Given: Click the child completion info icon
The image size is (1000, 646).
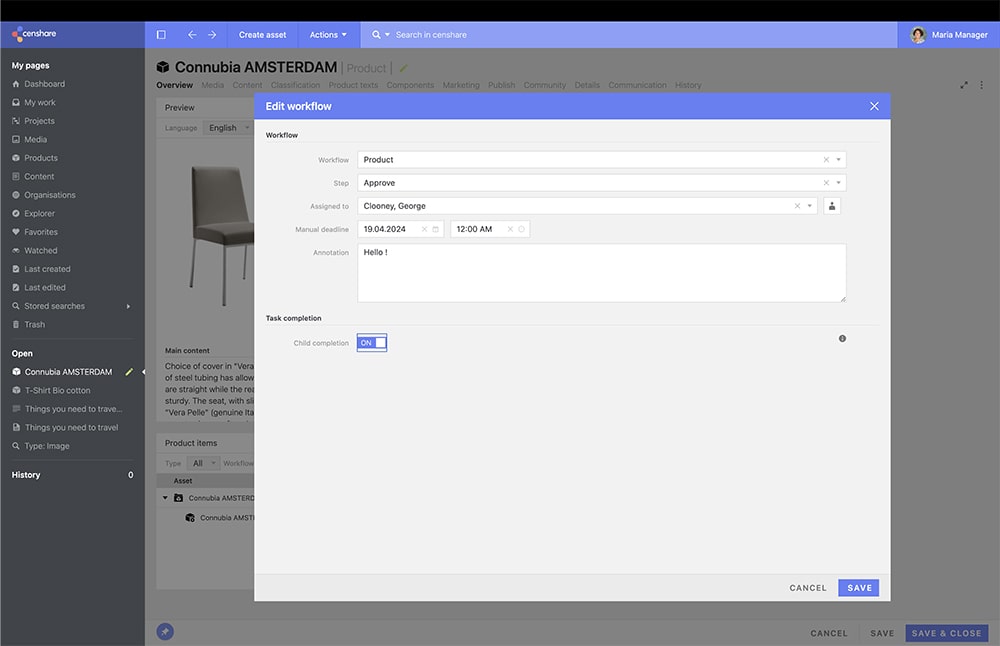Looking at the screenshot, I should pyautogui.click(x=842, y=339).
